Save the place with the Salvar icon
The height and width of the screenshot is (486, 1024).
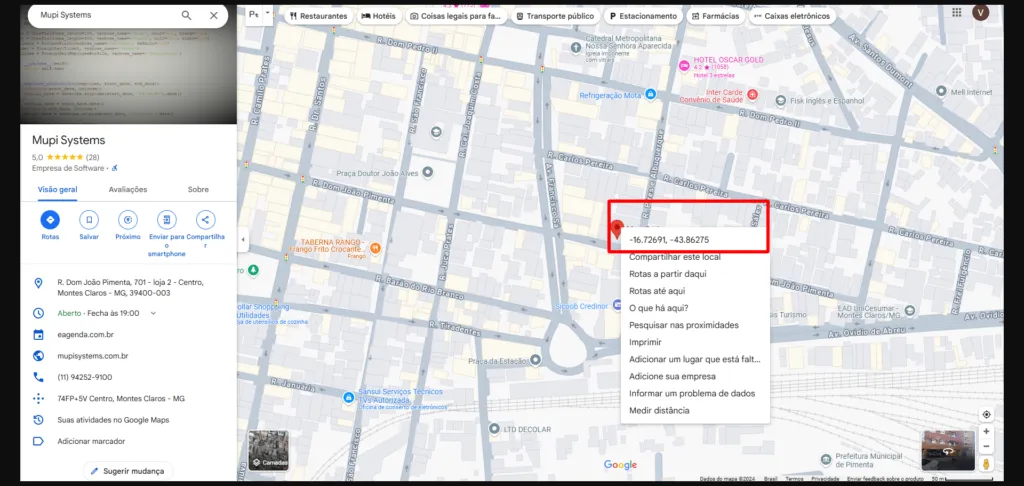click(89, 220)
